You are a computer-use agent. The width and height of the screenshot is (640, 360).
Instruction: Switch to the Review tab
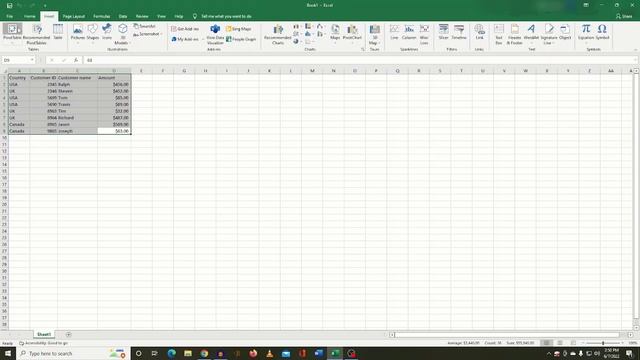tap(142, 16)
